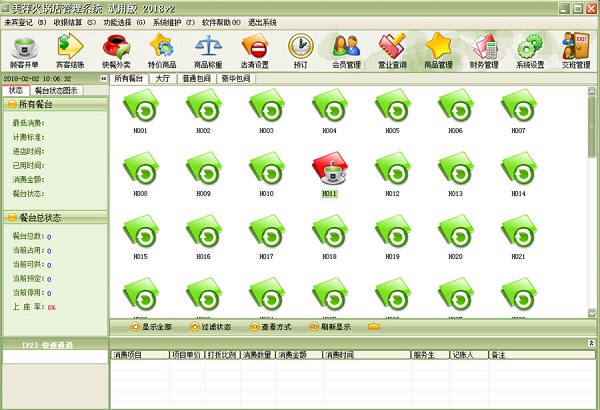
Task: Open the 来宾登记 menu
Action: pyautogui.click(x=25, y=23)
